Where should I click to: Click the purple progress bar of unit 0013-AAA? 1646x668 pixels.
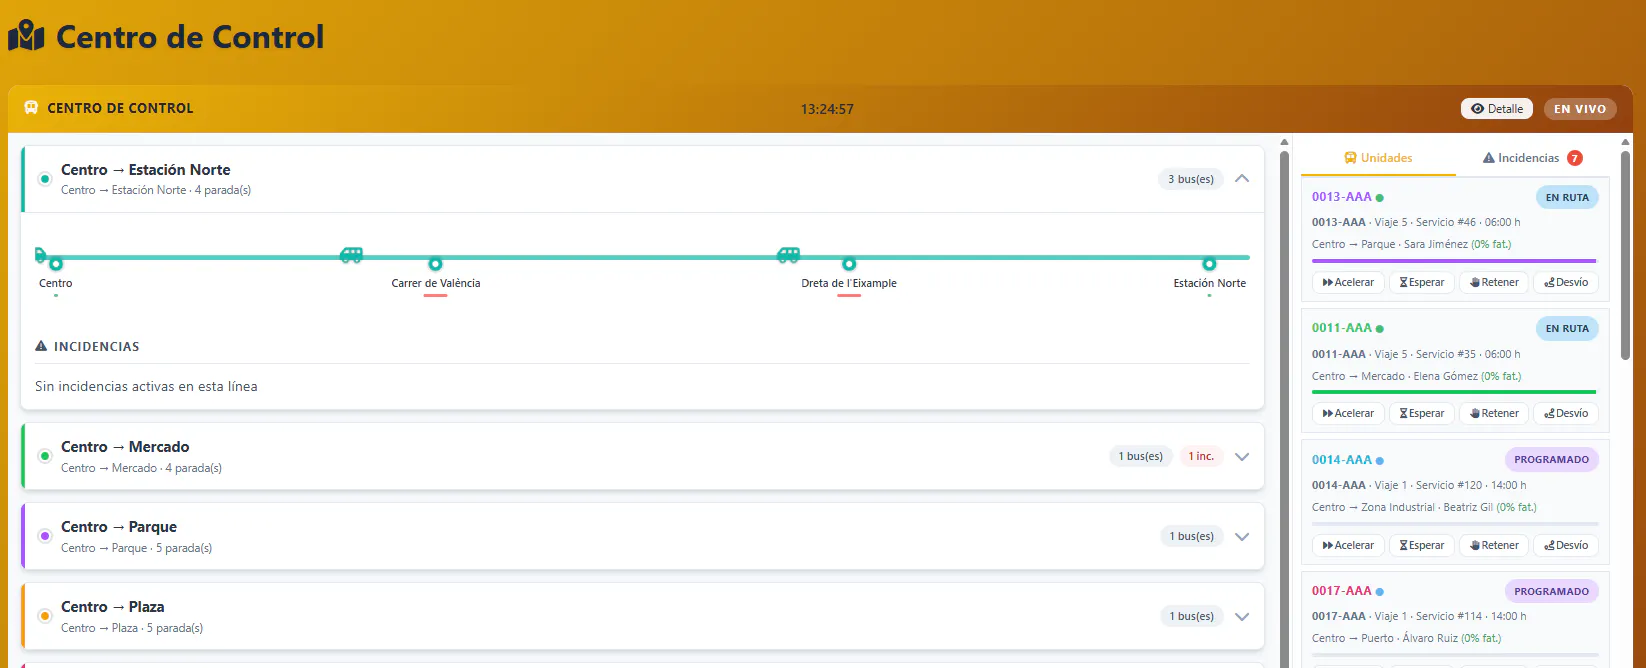[x=1454, y=261]
